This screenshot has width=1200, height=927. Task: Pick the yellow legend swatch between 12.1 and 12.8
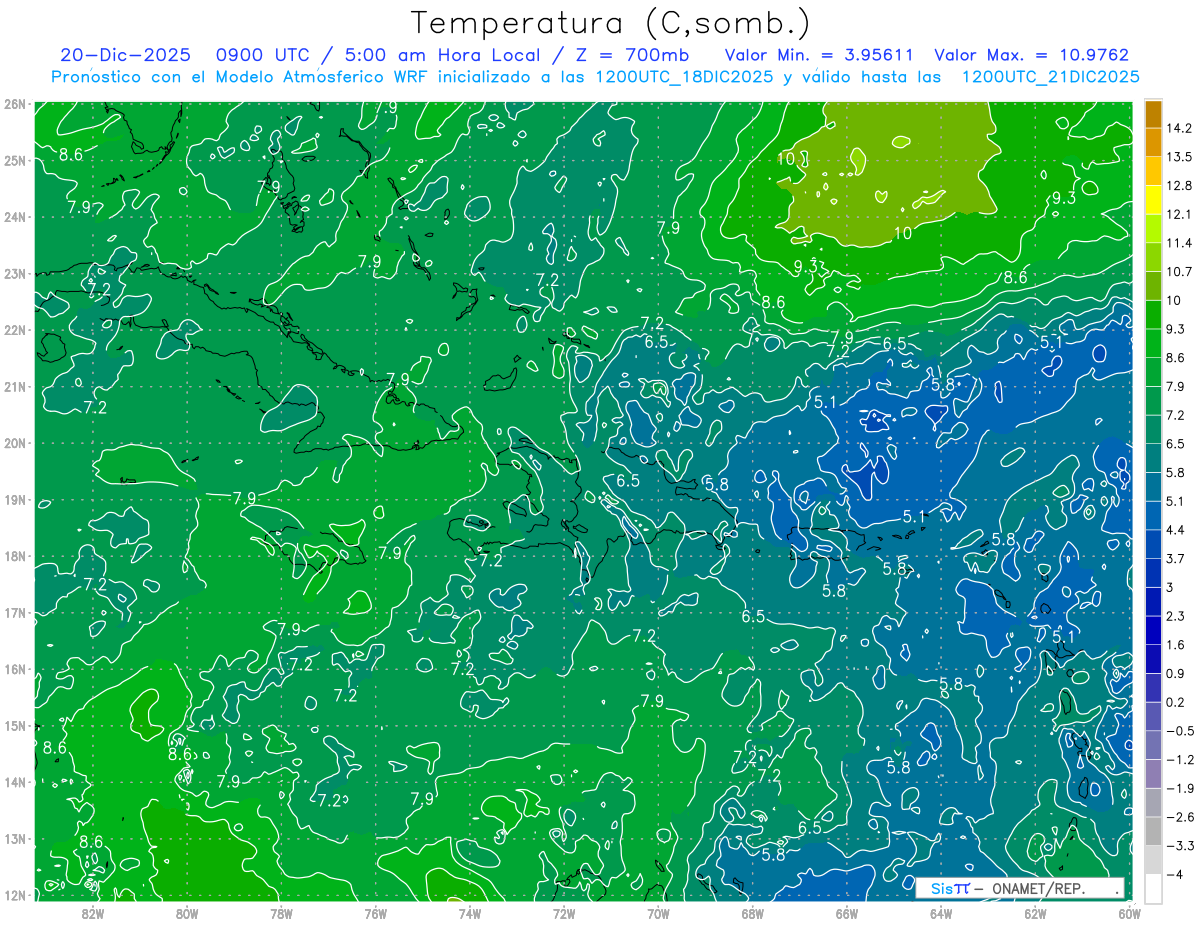click(x=1154, y=200)
